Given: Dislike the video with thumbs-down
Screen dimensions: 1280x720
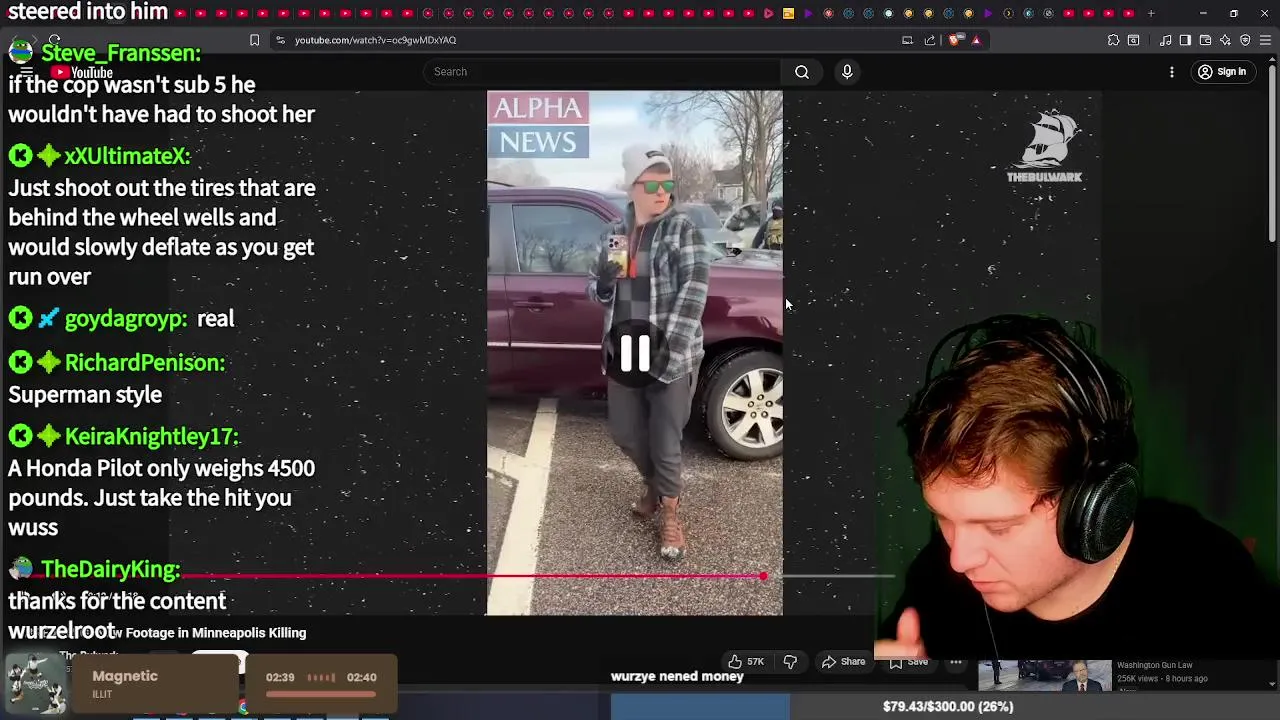Looking at the screenshot, I should (x=790, y=662).
